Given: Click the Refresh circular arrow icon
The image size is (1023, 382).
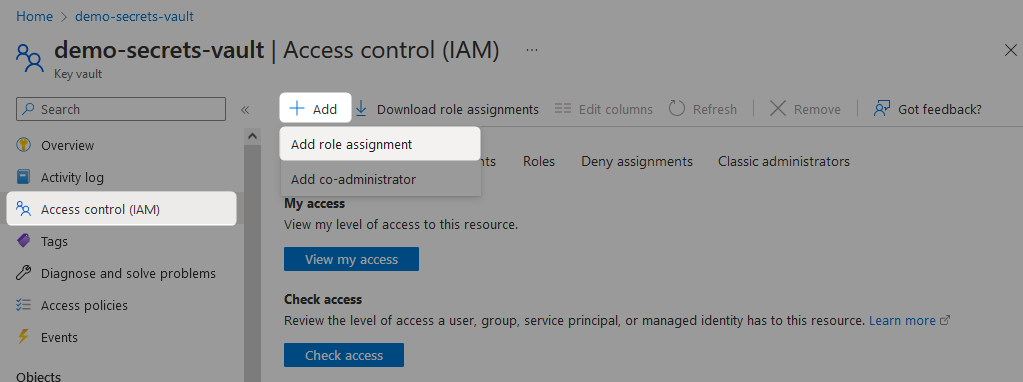Looking at the screenshot, I should [677, 109].
